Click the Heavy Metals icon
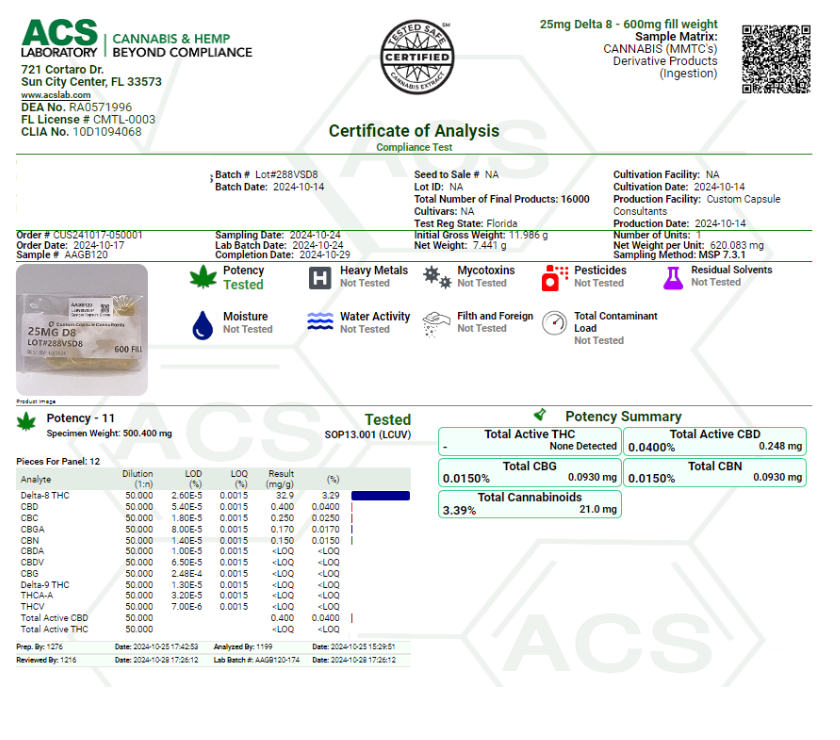Viewport: 840px width, 740px height. (x=320, y=277)
